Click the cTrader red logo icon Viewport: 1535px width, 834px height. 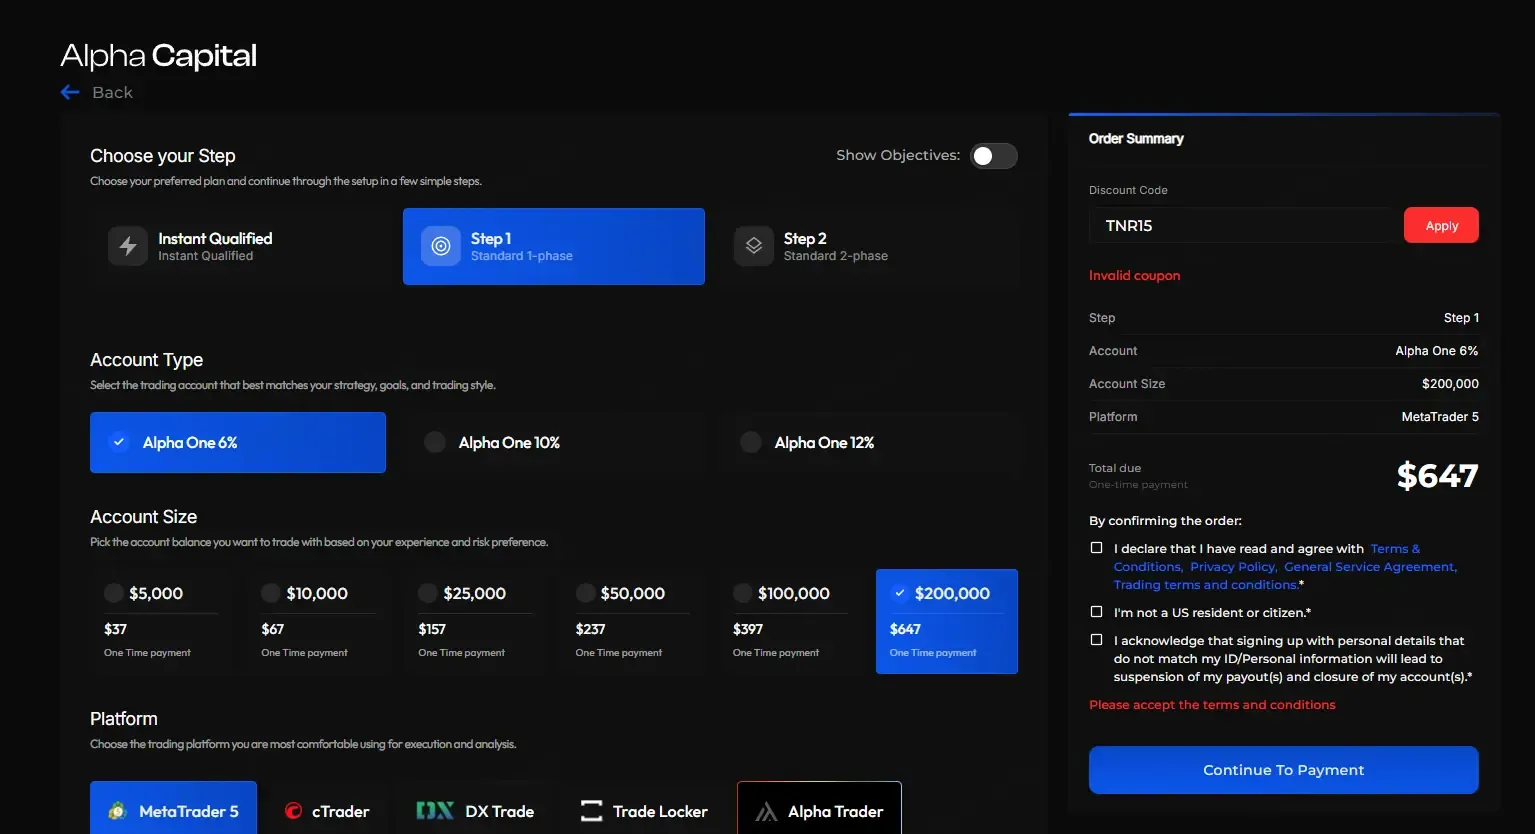tap(293, 811)
